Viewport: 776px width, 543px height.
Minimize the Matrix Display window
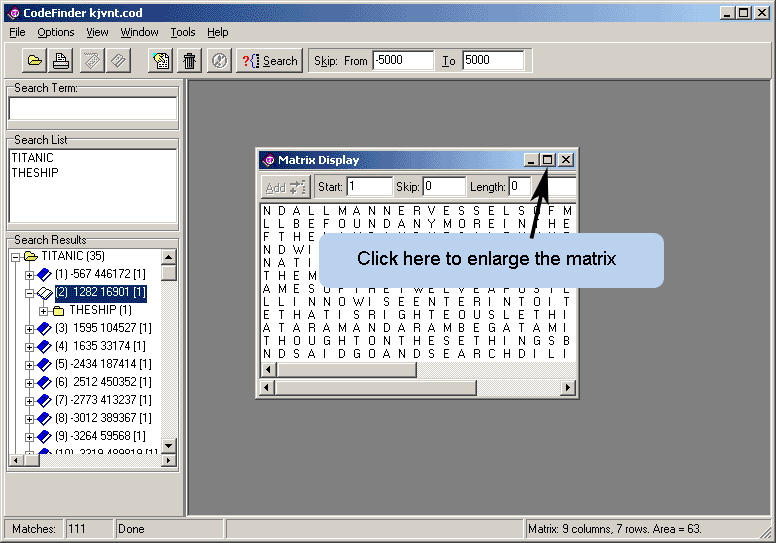(532, 160)
